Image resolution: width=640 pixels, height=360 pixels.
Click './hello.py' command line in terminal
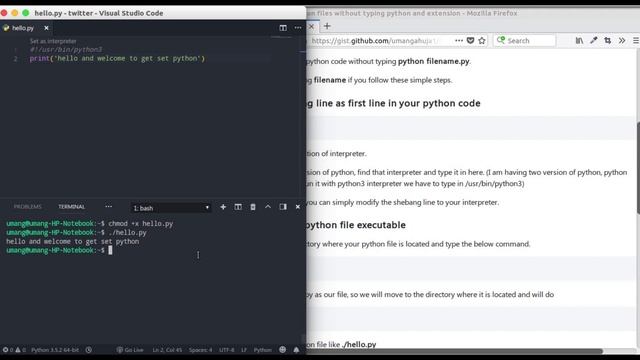tap(127, 233)
